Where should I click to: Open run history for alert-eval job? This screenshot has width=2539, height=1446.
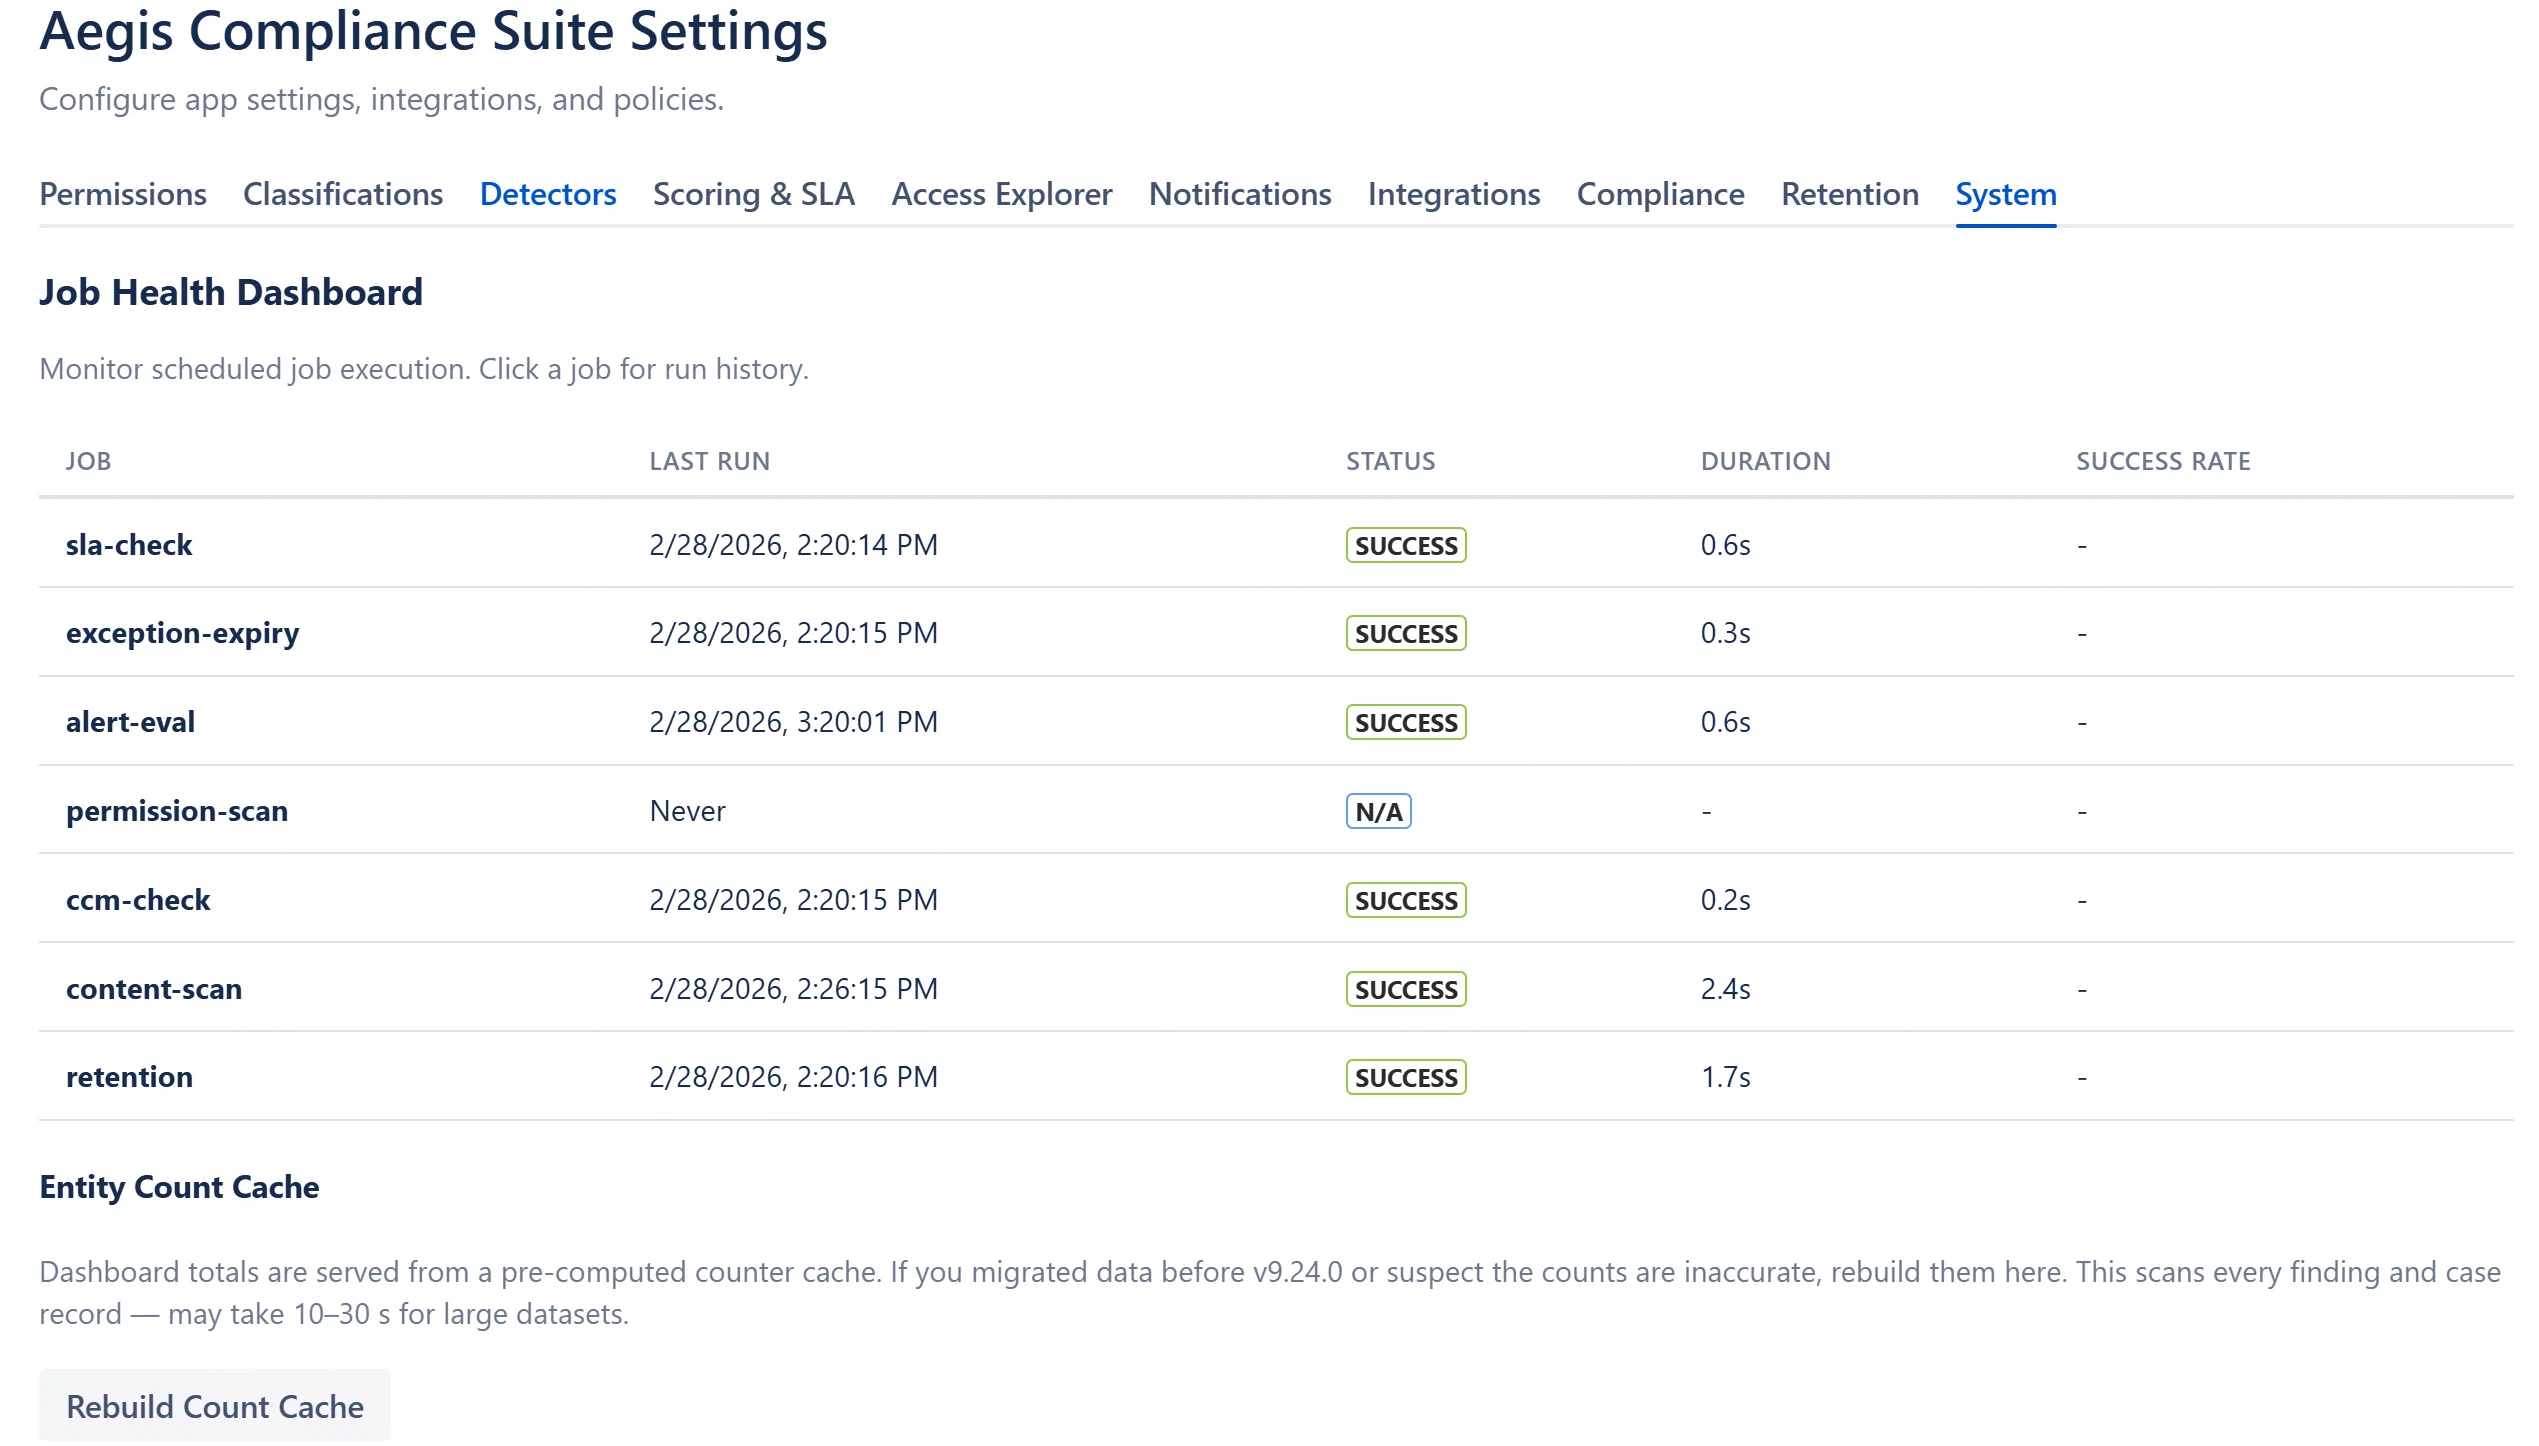(x=1276, y=721)
